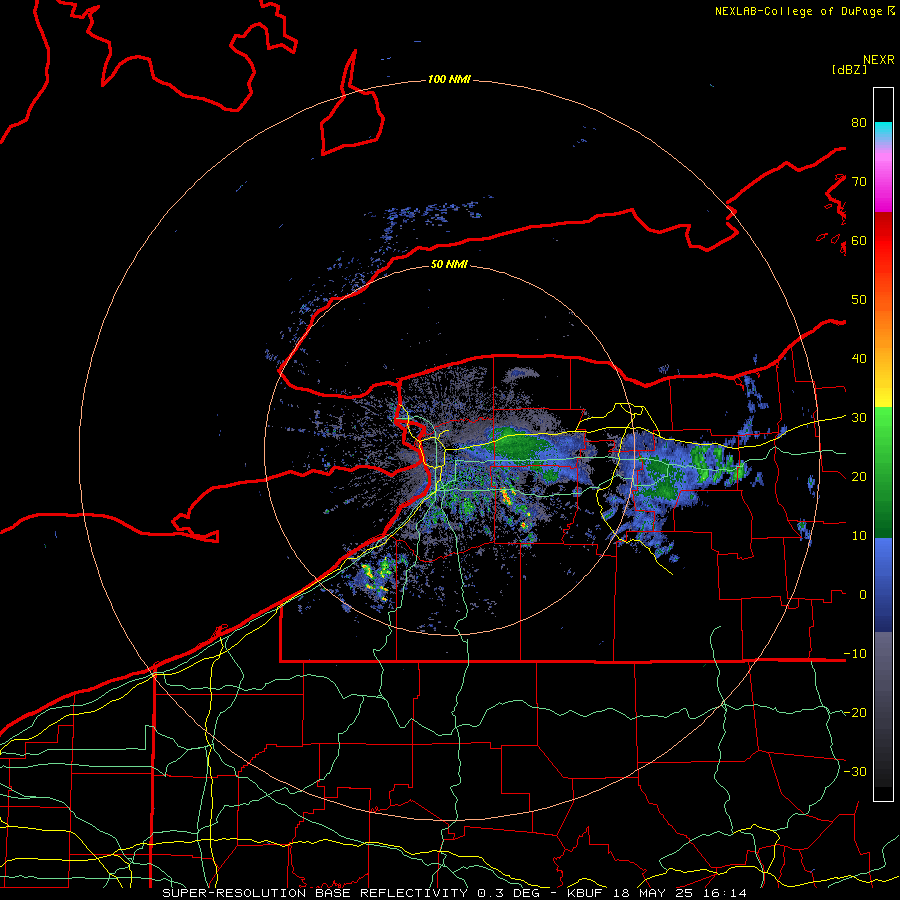Click the 10 value on the dBZ scale
Image resolution: width=900 pixels, height=900 pixels.
[x=859, y=536]
